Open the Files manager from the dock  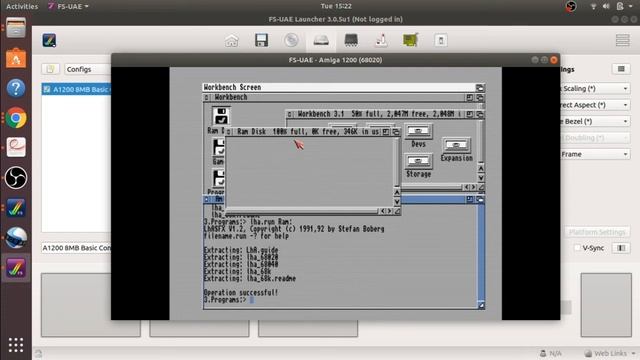[16, 29]
